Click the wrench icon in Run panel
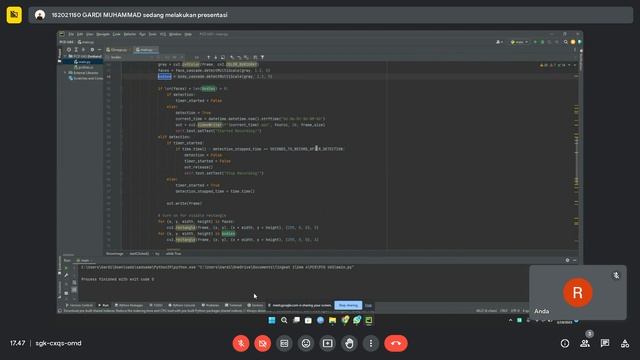Image resolution: width=640 pixels, height=360 pixels. tap(66, 276)
